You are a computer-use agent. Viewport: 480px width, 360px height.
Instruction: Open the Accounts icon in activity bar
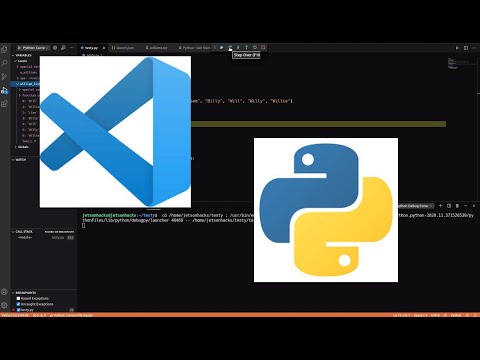pos(4,292)
